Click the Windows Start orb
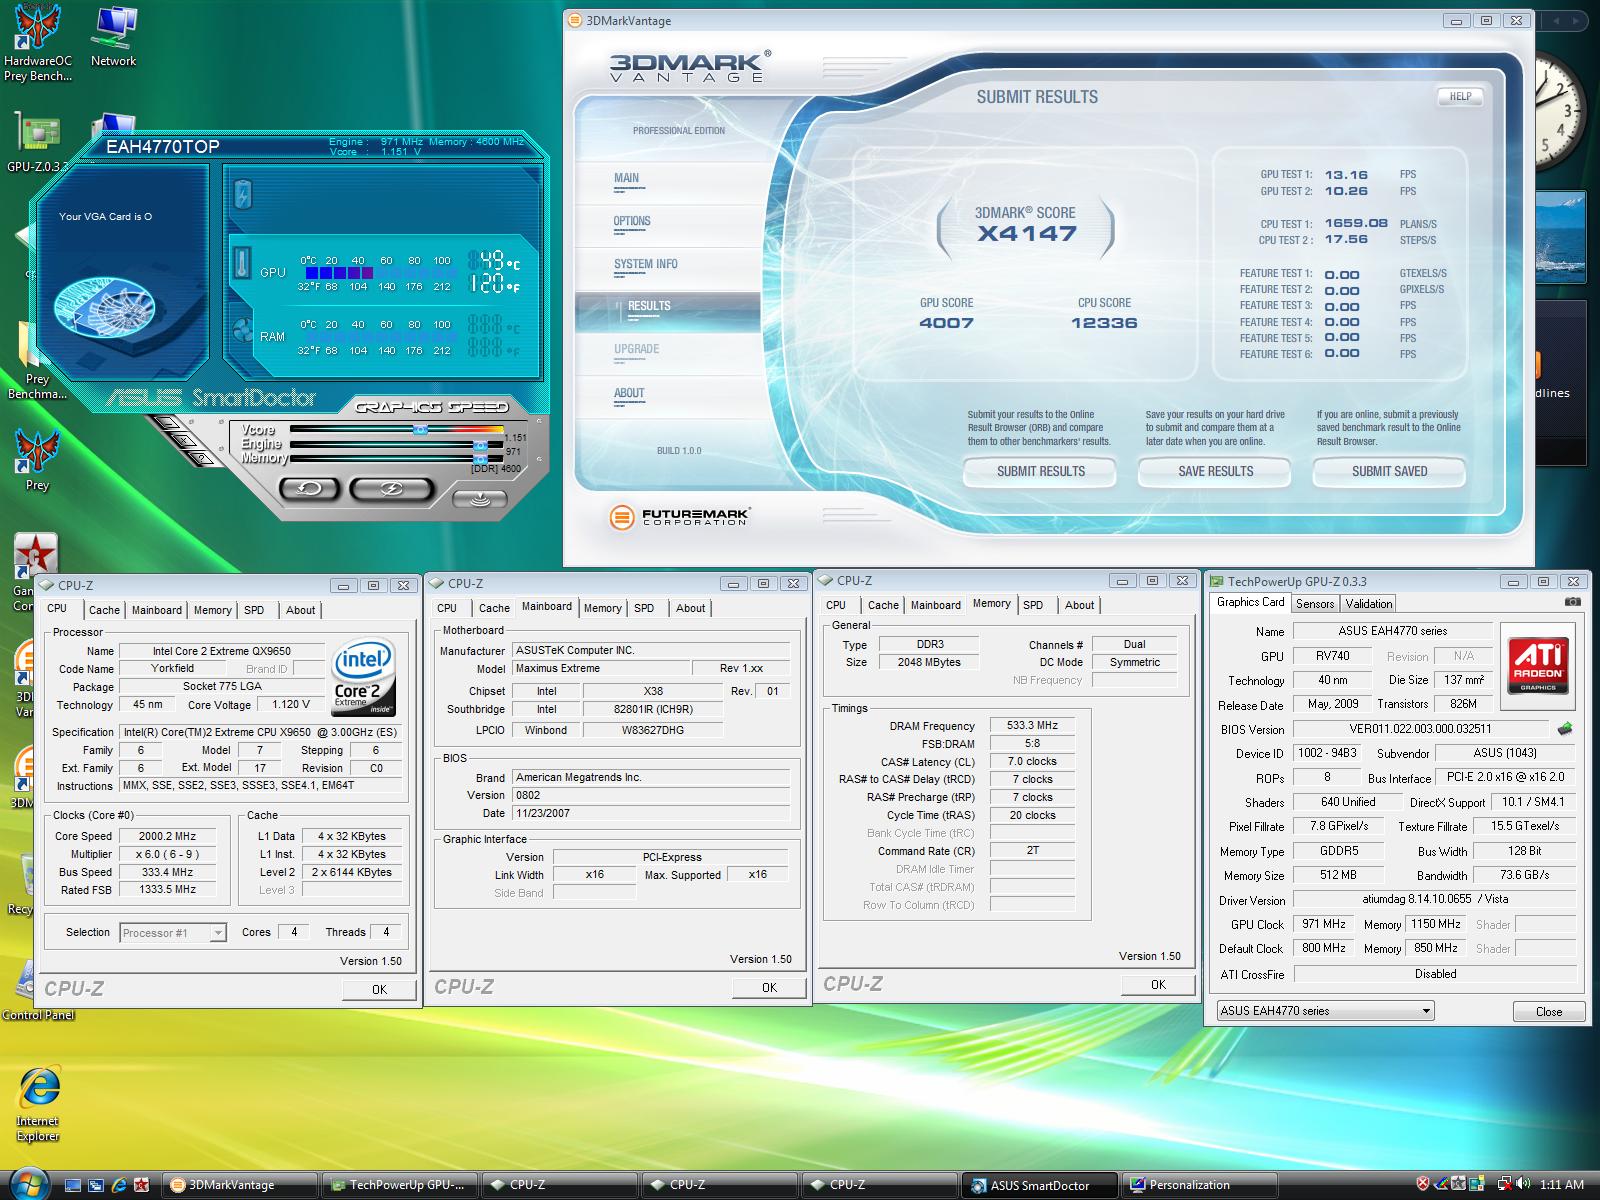The height and width of the screenshot is (1200, 1600). 28,1184
